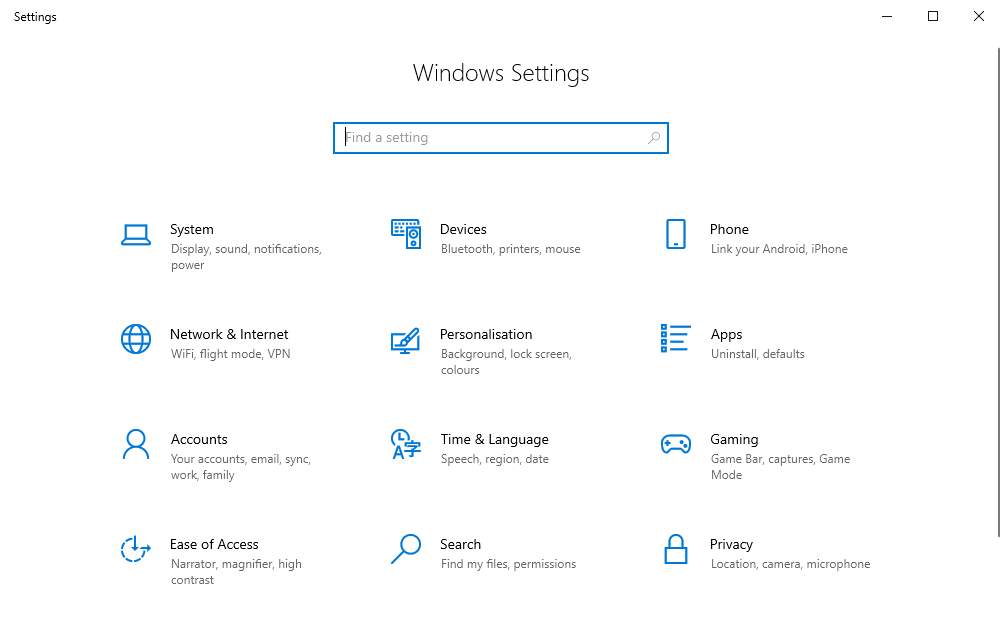1002x632 pixels.
Task: Click the Ease of Access icon
Action: pyautogui.click(x=135, y=549)
